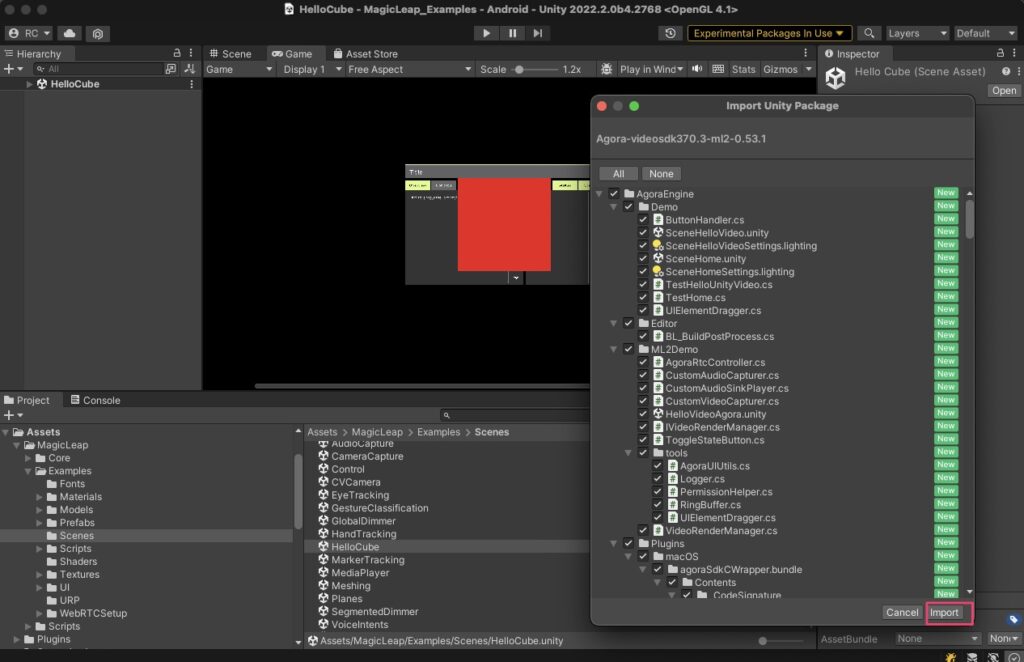
Task: Click the Hierarchy search field
Action: point(98,69)
